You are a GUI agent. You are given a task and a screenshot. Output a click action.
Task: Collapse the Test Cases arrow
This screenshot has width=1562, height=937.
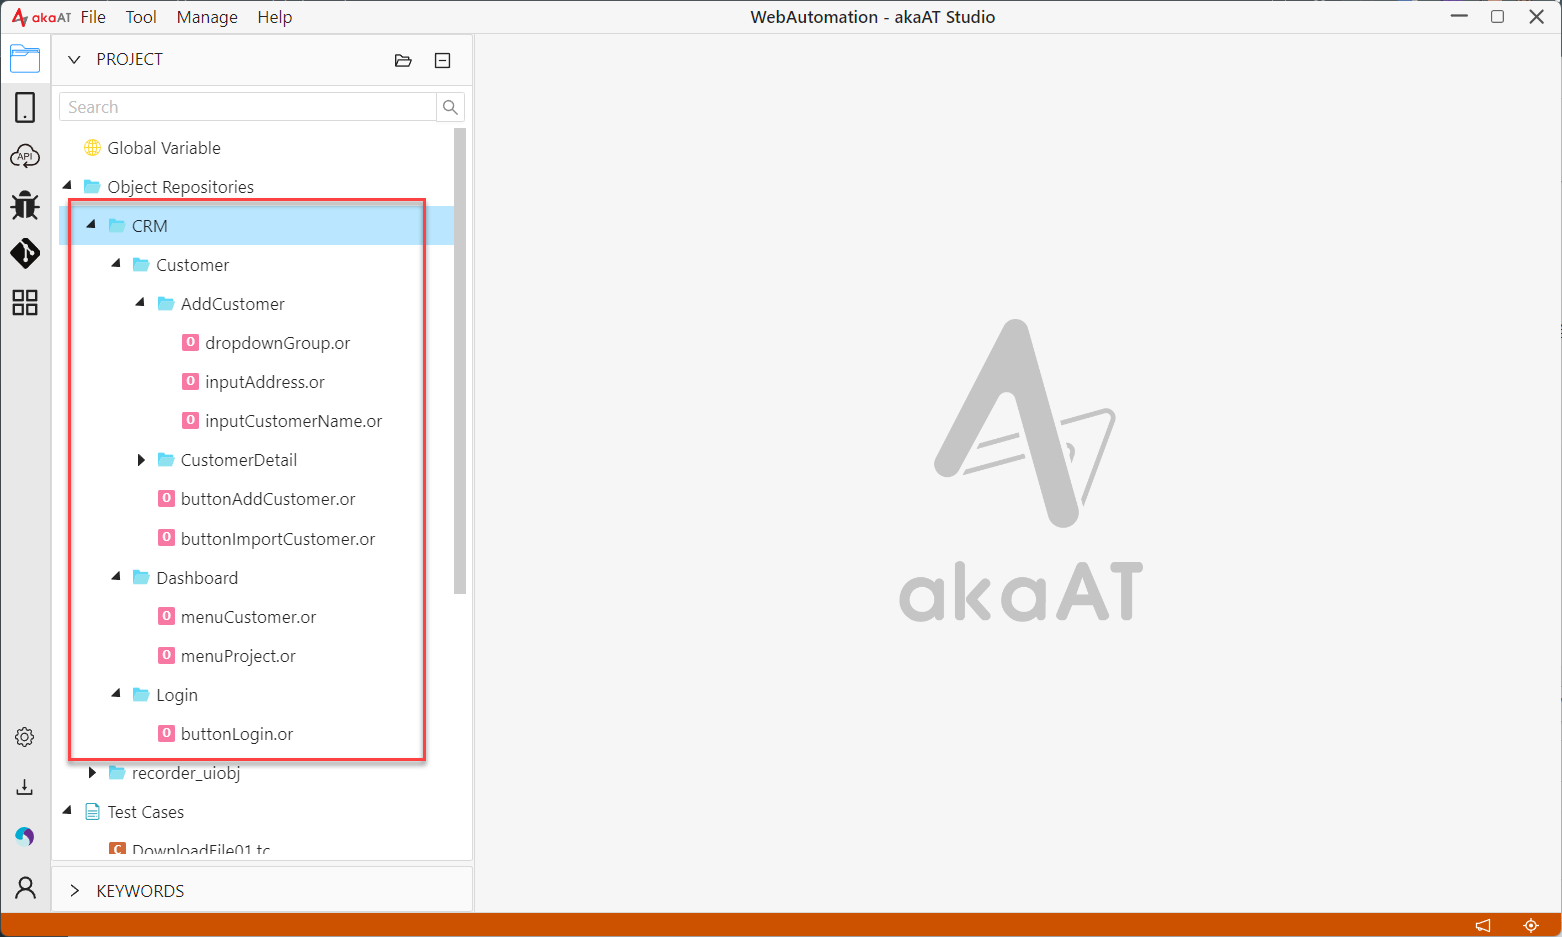(68, 810)
